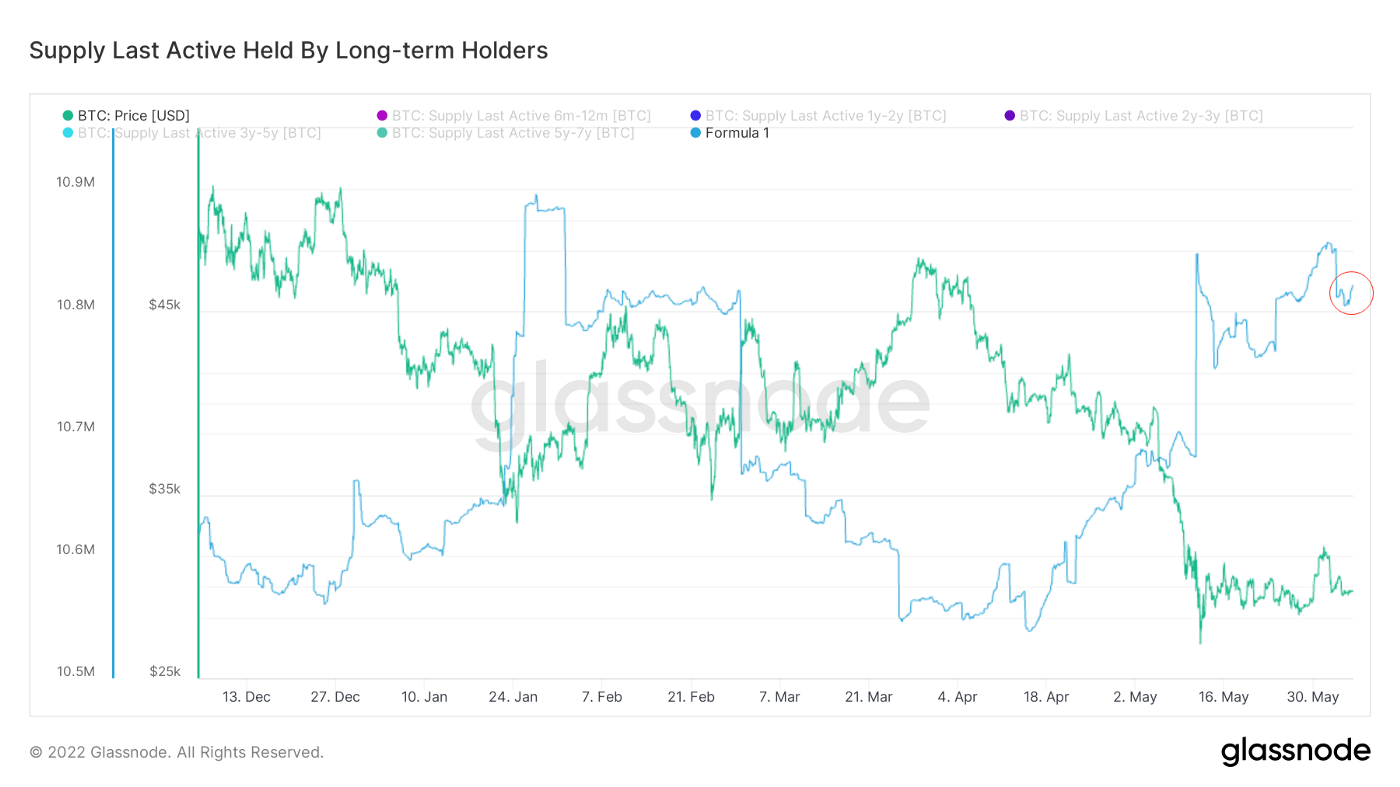Screen dimensions: 1400x787
Task: Click the chart title text
Action: click(288, 50)
